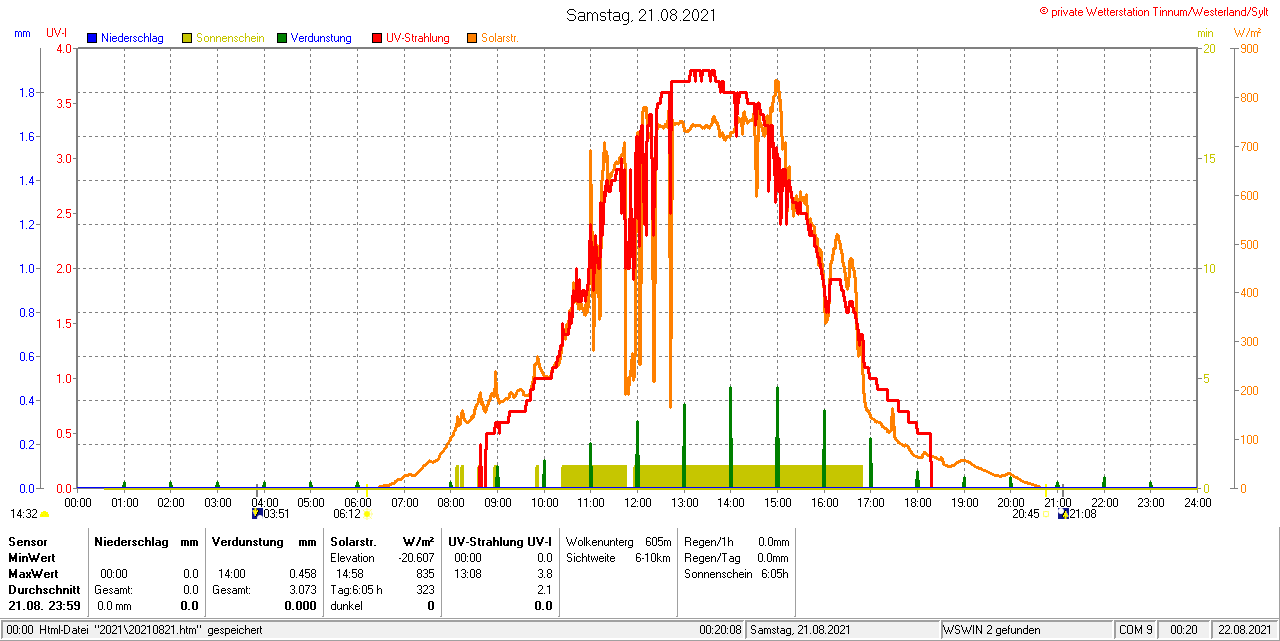Click the mm axis unit label
The image size is (1280, 641).
tap(22, 34)
